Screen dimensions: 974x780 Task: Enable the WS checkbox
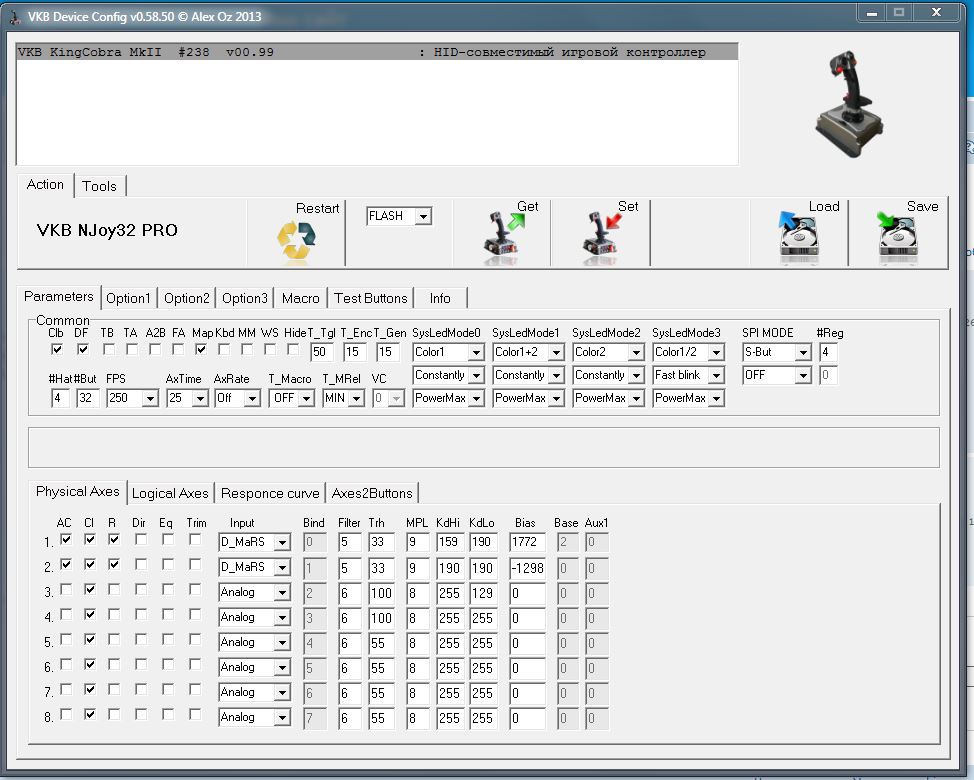coord(270,350)
